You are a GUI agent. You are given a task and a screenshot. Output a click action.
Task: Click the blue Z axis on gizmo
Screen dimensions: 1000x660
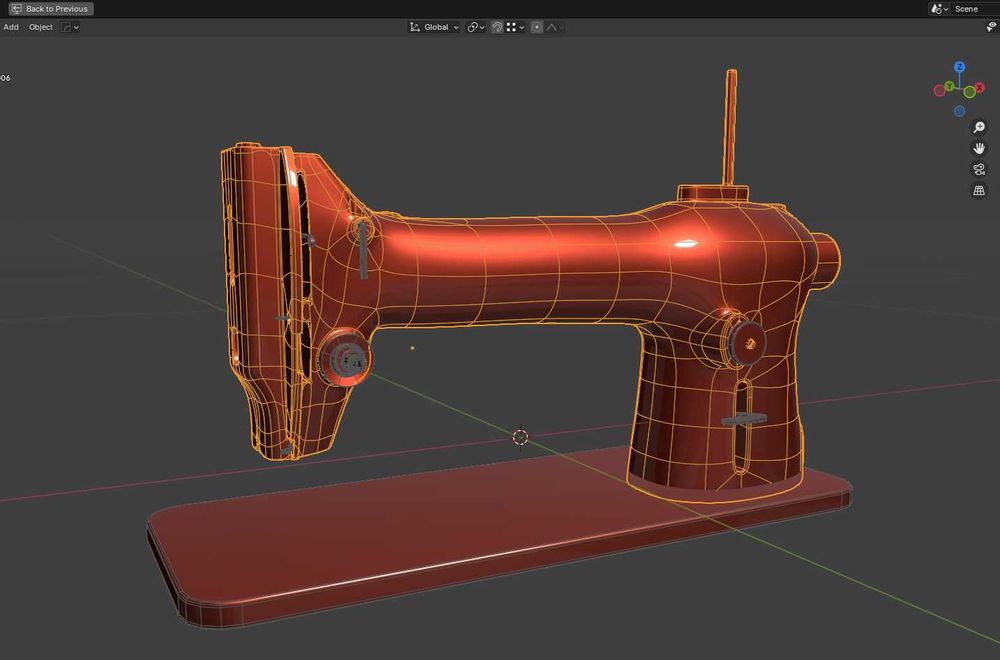(959, 67)
